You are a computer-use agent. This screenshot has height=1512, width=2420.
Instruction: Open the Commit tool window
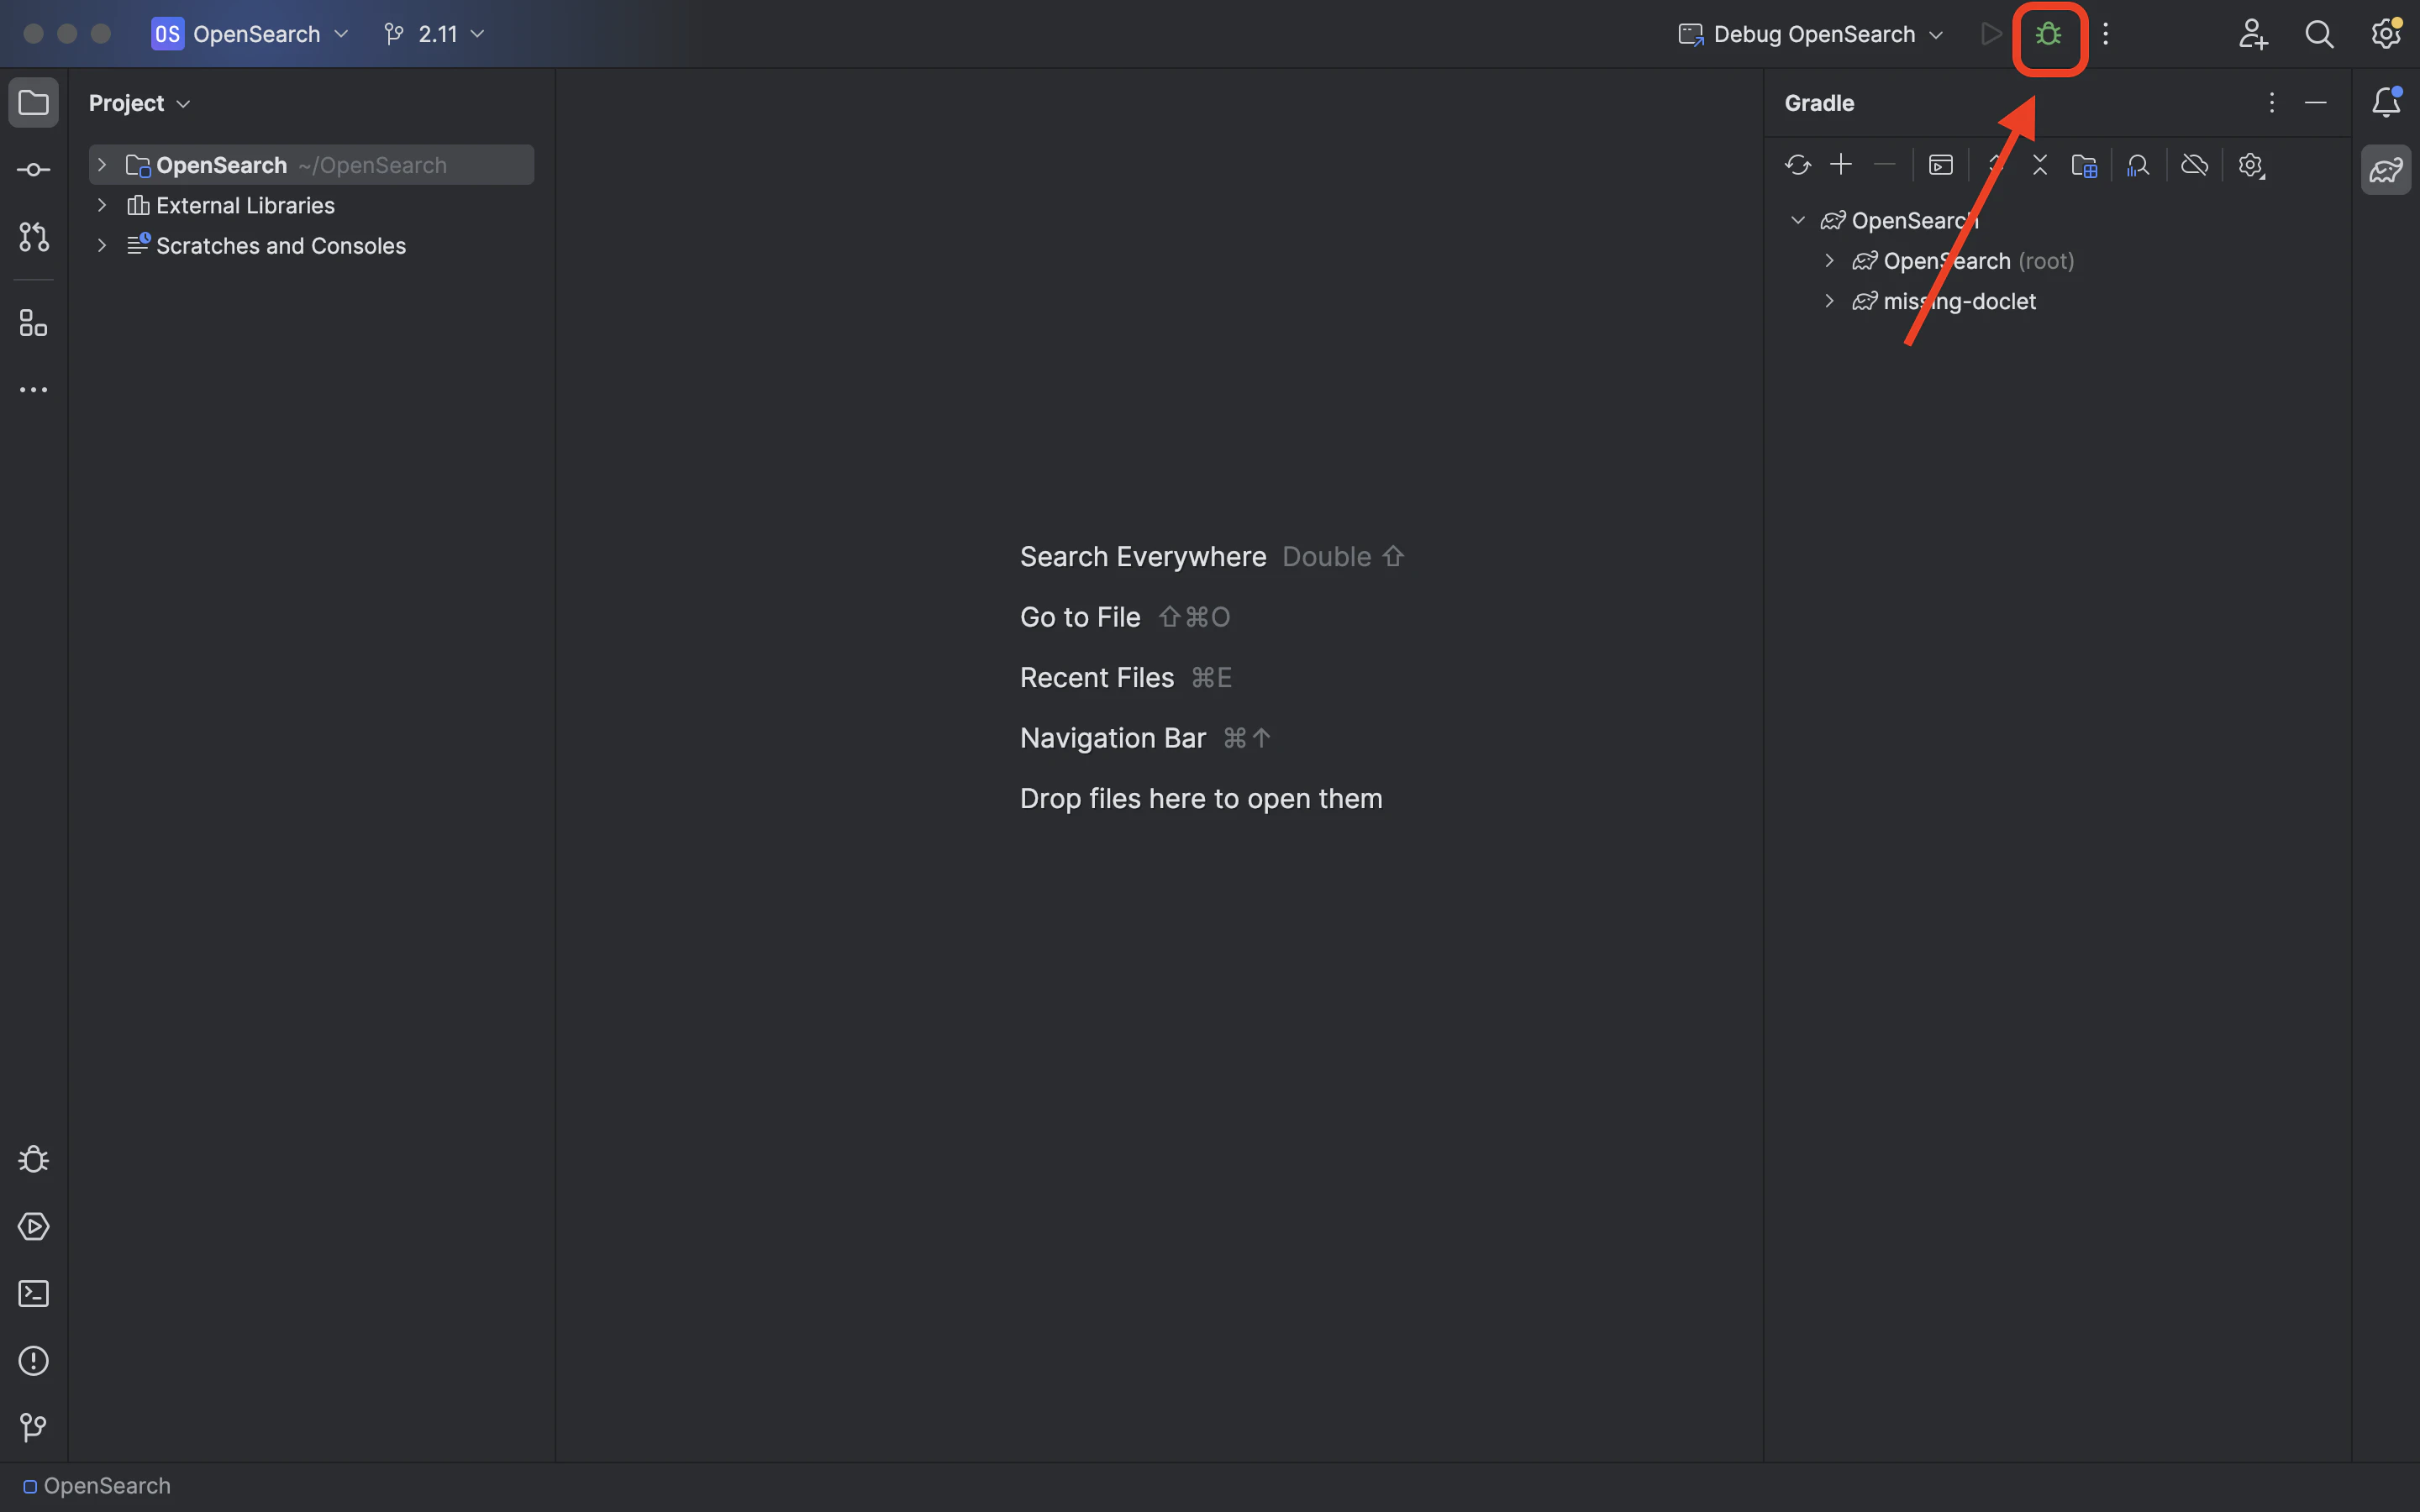tap(34, 170)
